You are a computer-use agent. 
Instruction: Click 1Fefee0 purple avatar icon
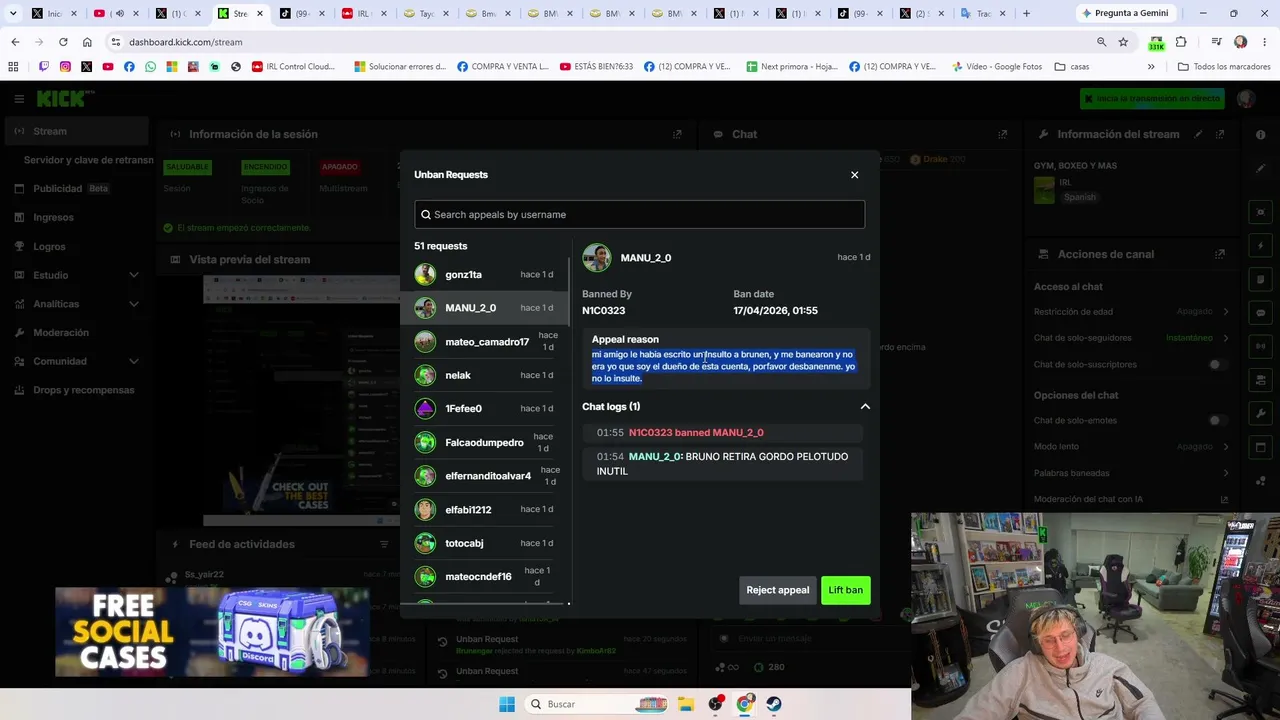coord(426,408)
